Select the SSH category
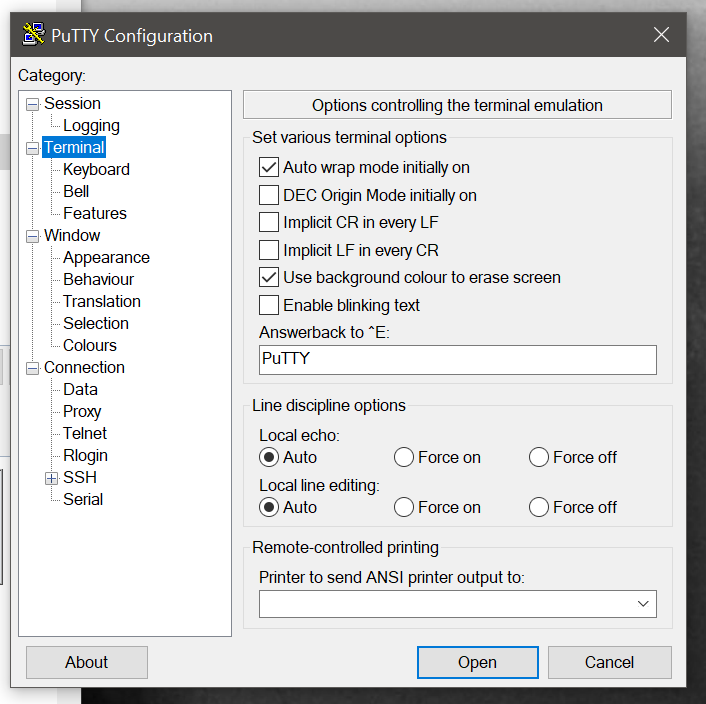 [80, 478]
